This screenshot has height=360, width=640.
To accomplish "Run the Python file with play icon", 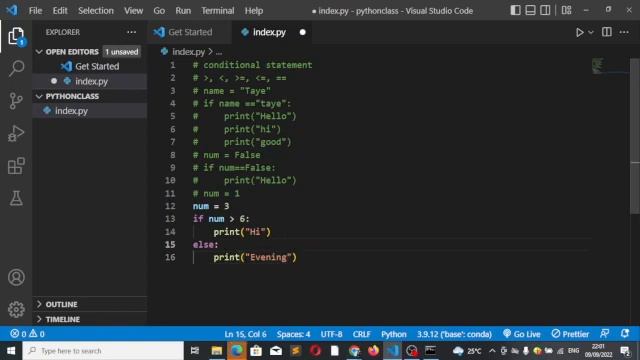I will [x=579, y=32].
